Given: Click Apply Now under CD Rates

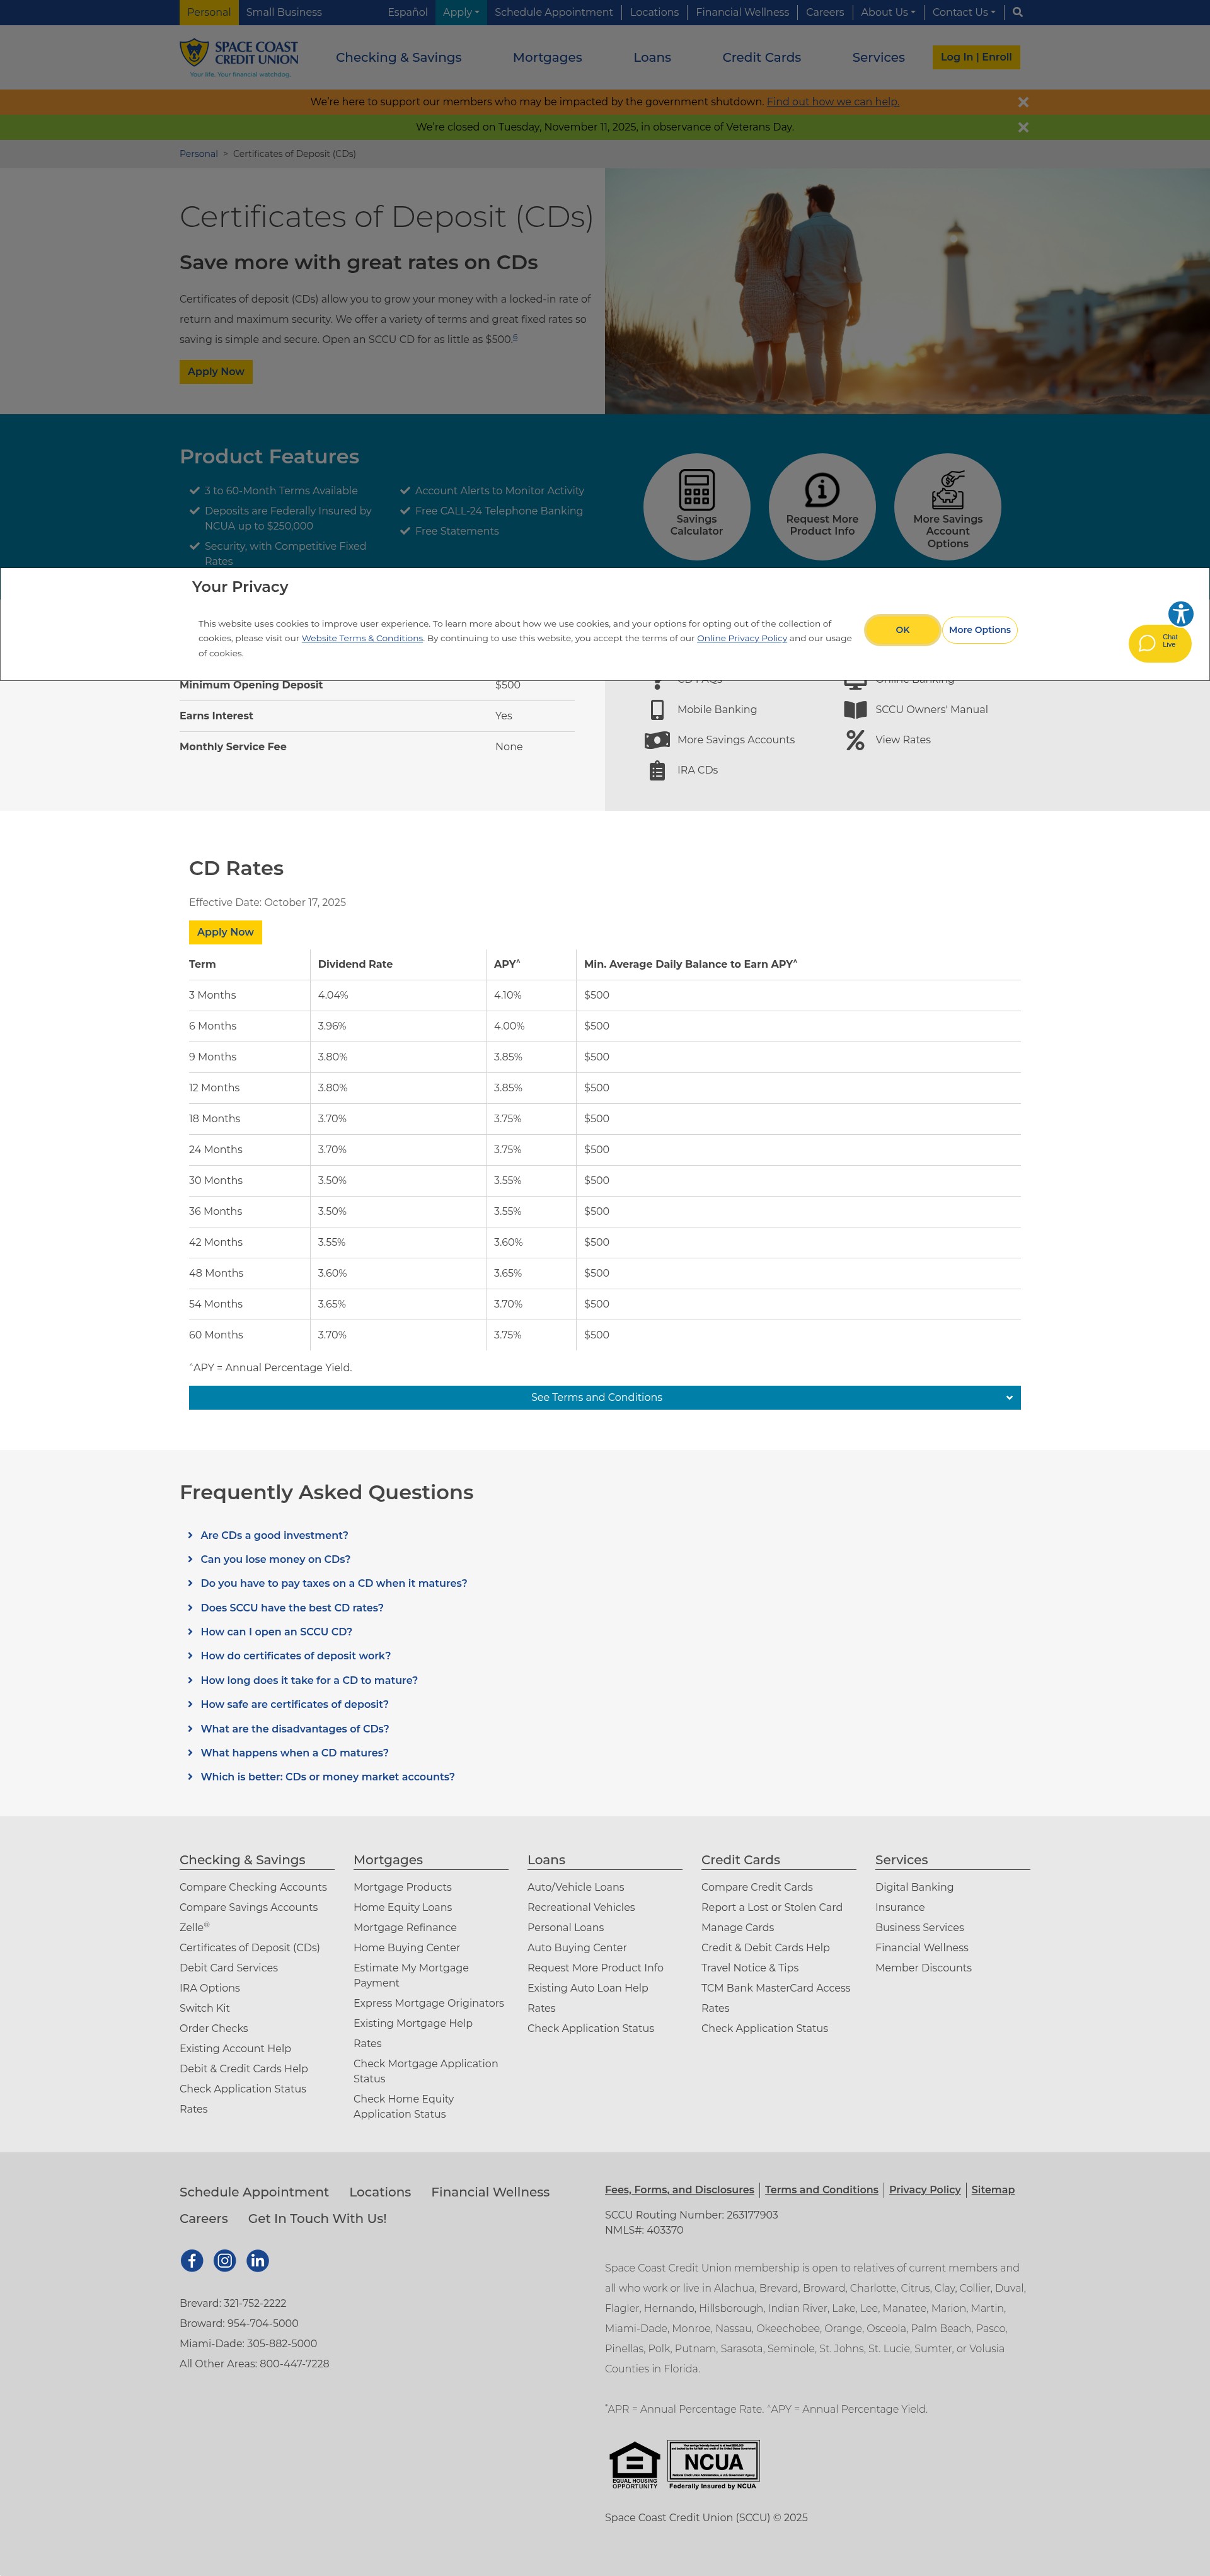Looking at the screenshot, I should (x=225, y=932).
